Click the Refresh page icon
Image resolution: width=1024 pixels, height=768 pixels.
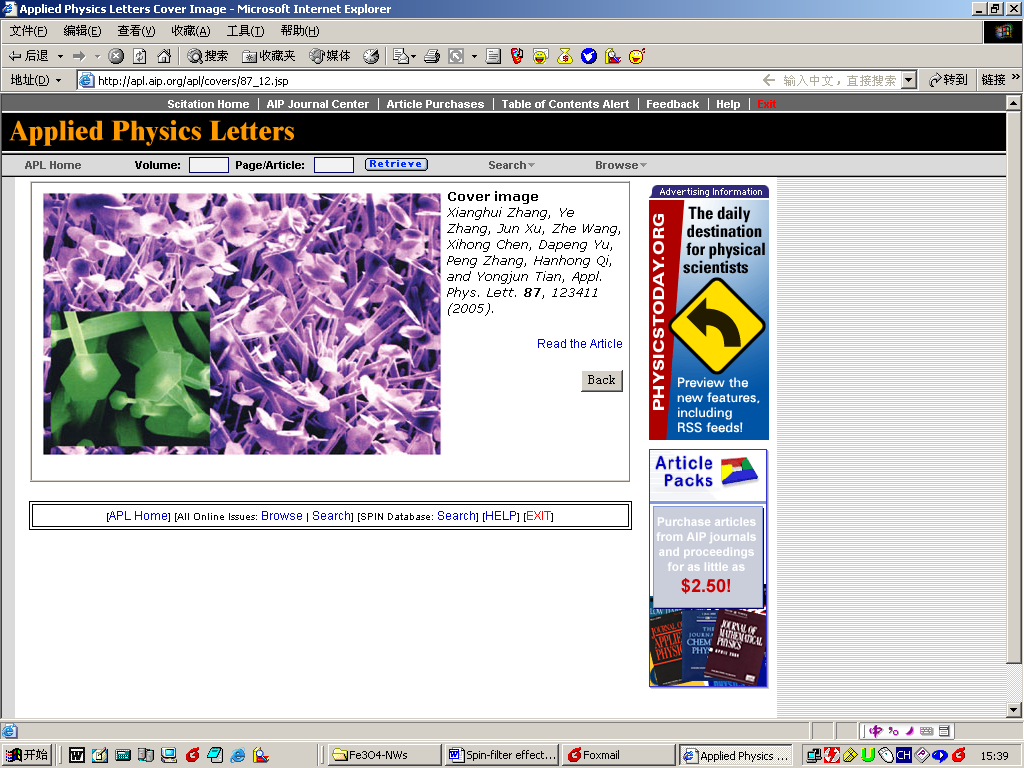click(x=140, y=56)
